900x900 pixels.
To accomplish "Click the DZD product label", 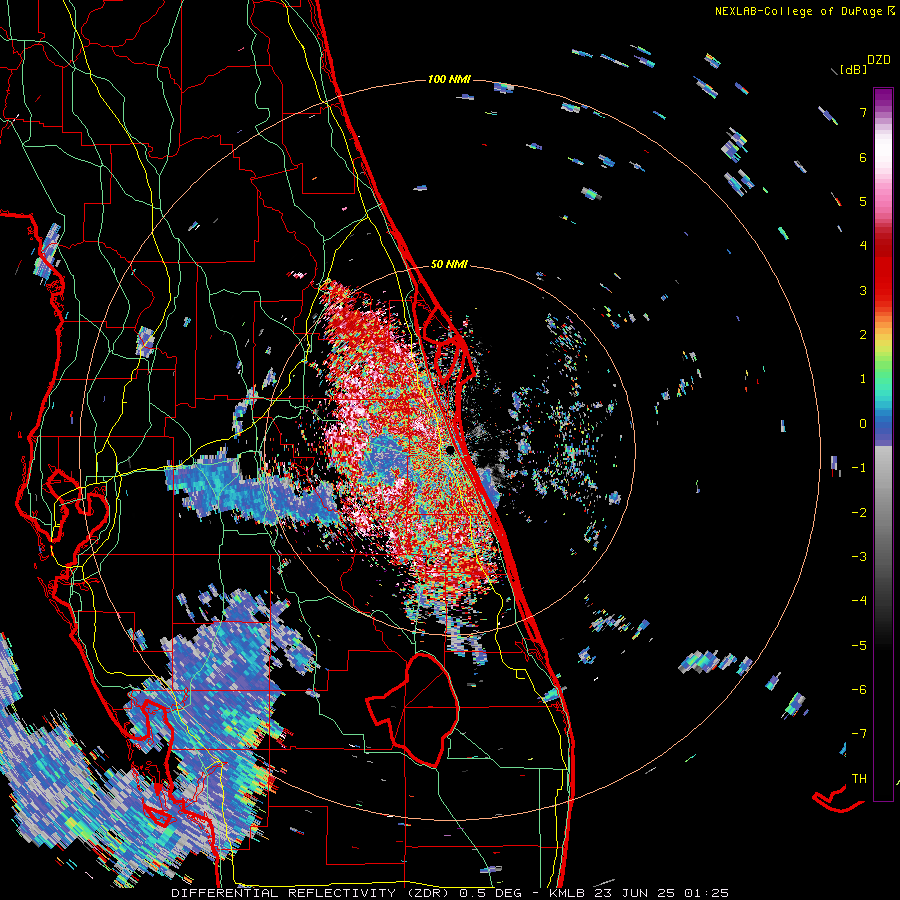I will [879, 60].
